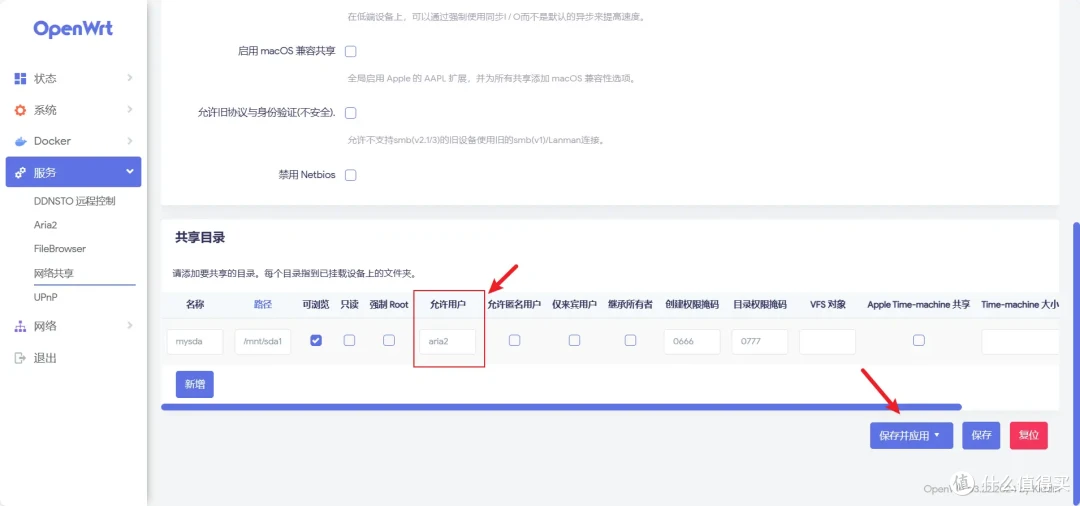Collapse the 服务 menu chevron
This screenshot has height=506, width=1080.
click(x=129, y=171)
